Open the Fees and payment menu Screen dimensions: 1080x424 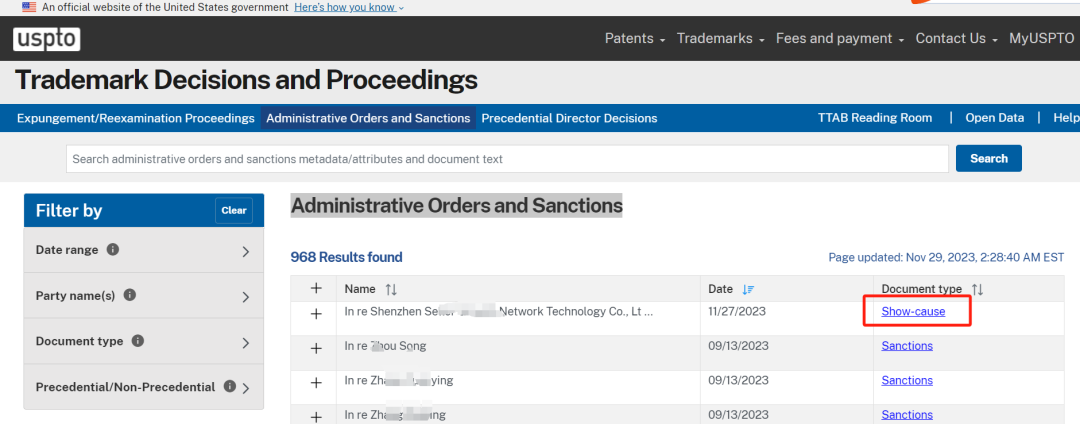[x=840, y=39]
